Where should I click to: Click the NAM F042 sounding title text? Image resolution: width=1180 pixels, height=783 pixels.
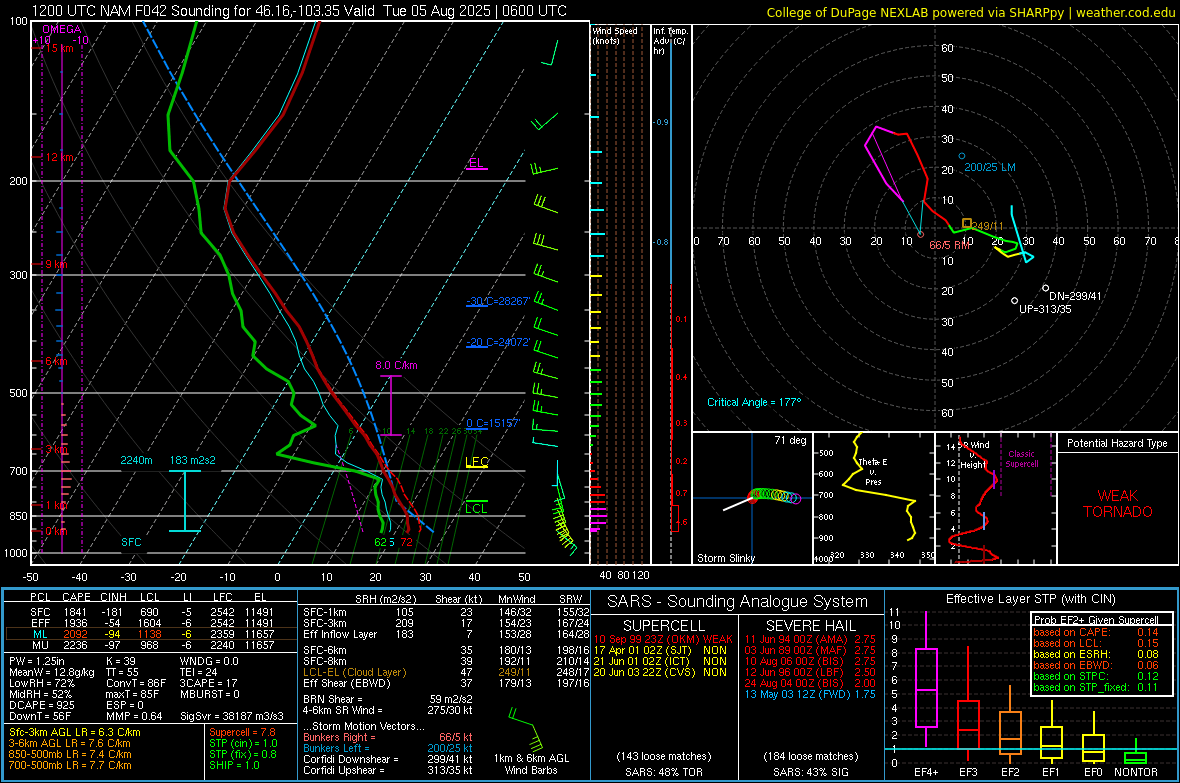point(299,11)
